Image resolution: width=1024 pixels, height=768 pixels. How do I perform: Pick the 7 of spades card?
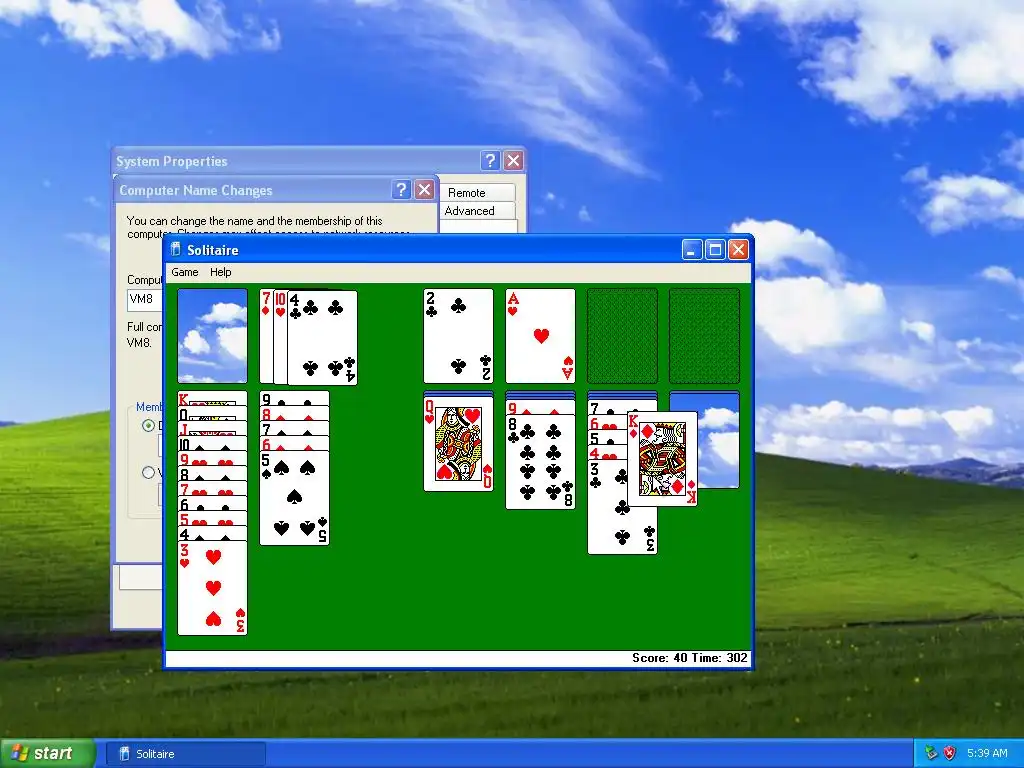pos(295,428)
